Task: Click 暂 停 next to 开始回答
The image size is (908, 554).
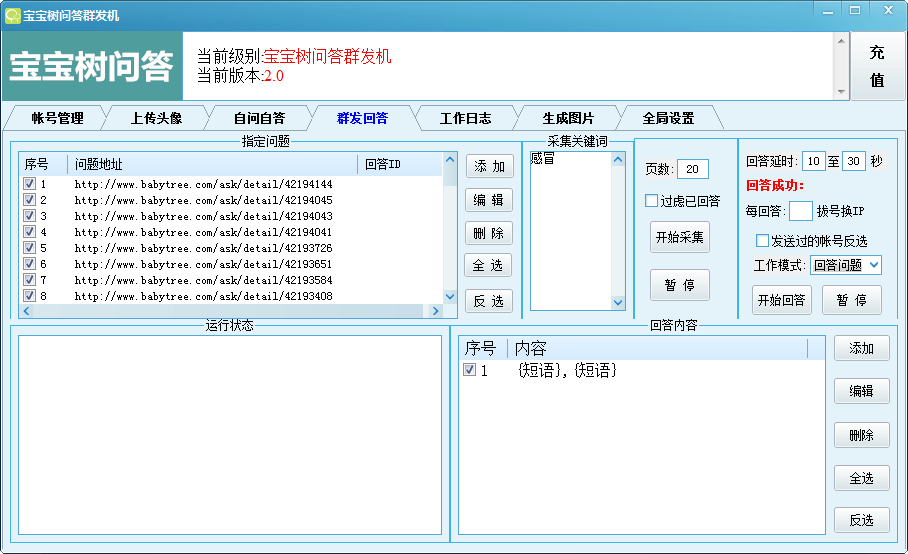Action: pos(852,300)
